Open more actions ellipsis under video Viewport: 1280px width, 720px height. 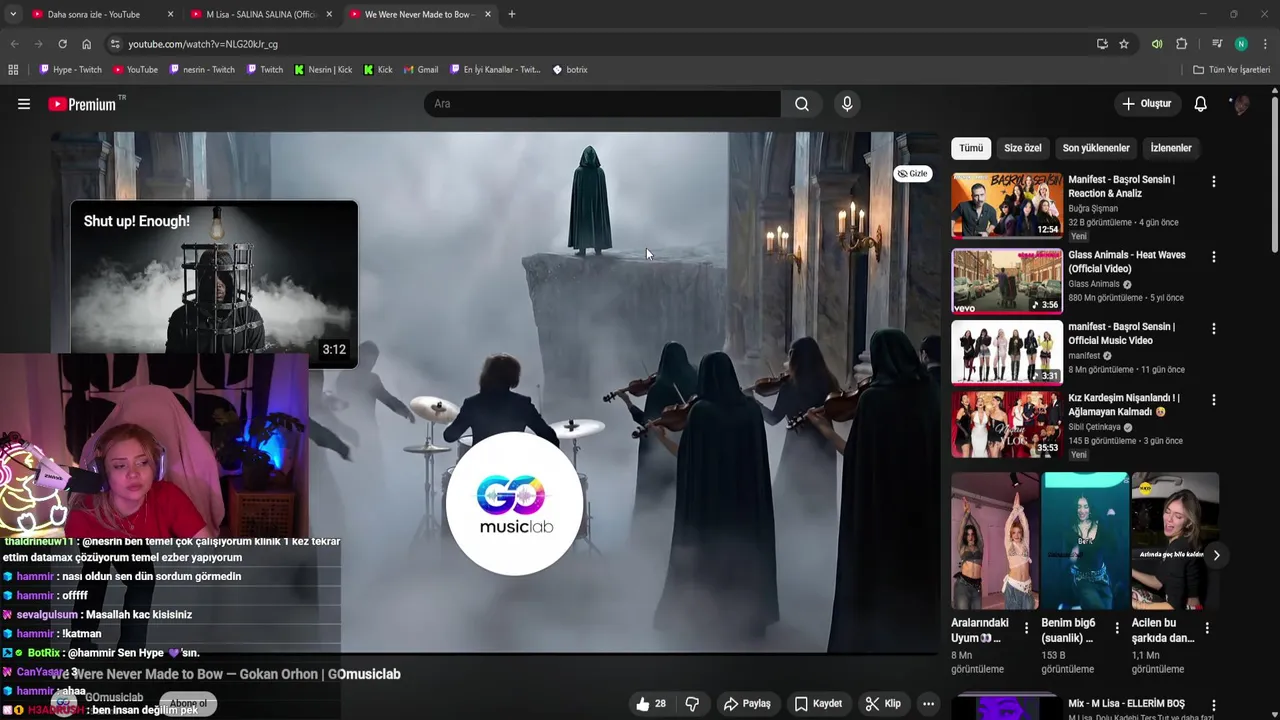point(928,704)
